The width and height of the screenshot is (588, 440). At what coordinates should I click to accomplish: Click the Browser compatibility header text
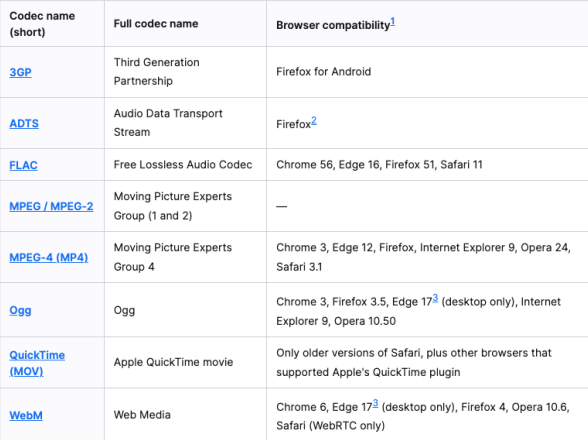coord(333,25)
